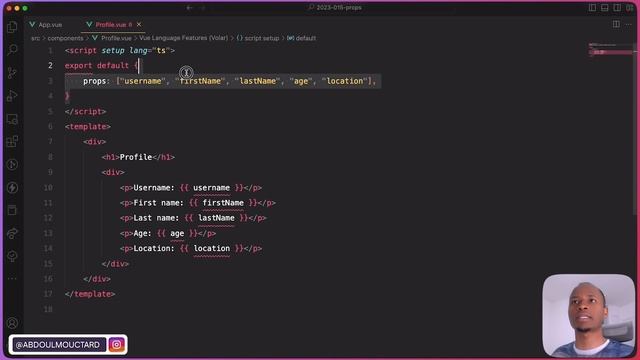Click the components breadcrumb
The width and height of the screenshot is (640, 360).
pos(65,38)
